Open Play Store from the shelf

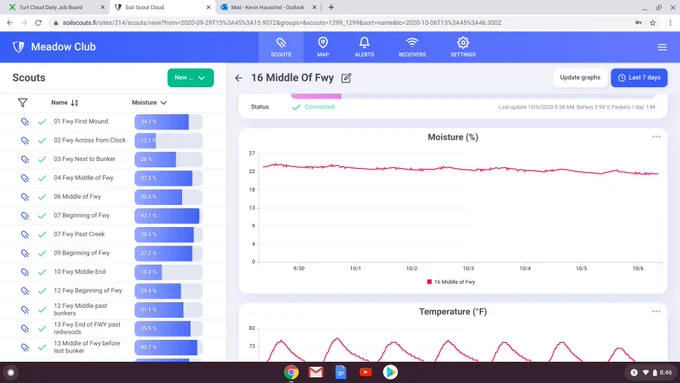[390, 372]
